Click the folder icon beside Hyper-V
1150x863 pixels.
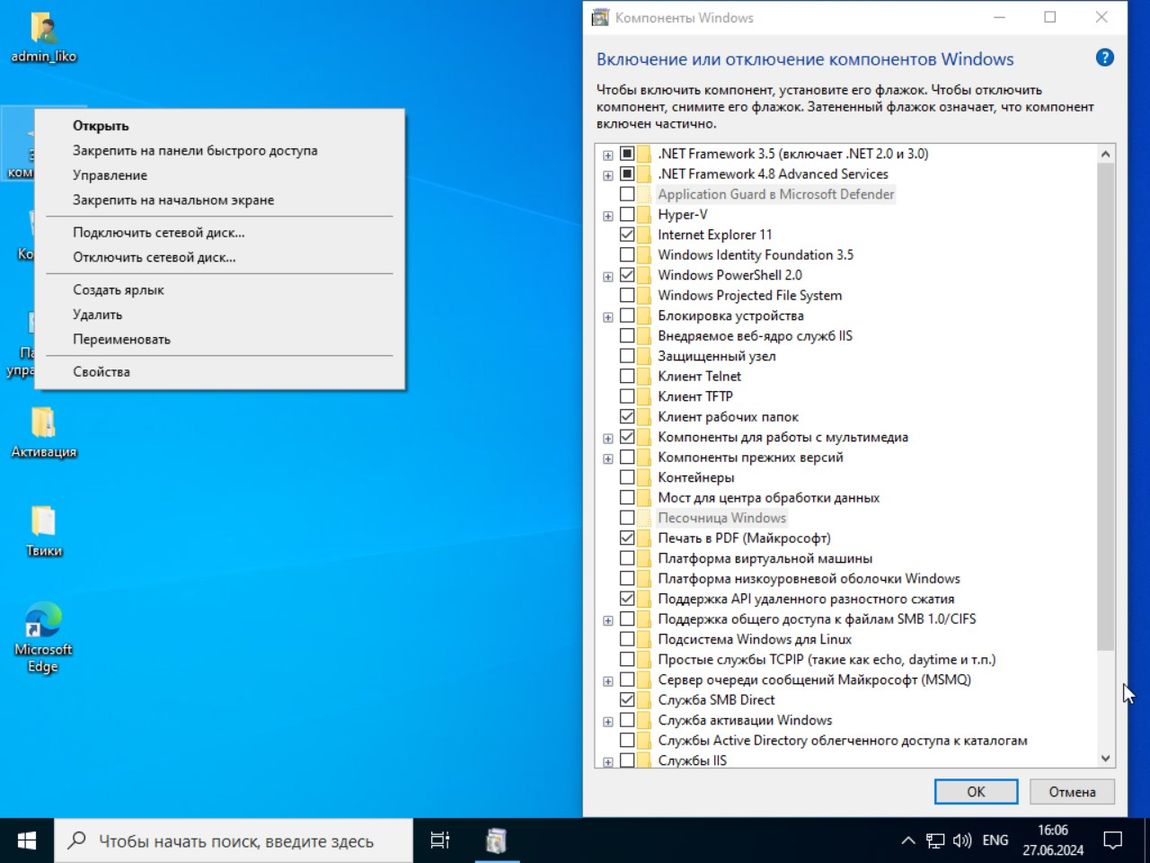click(644, 215)
